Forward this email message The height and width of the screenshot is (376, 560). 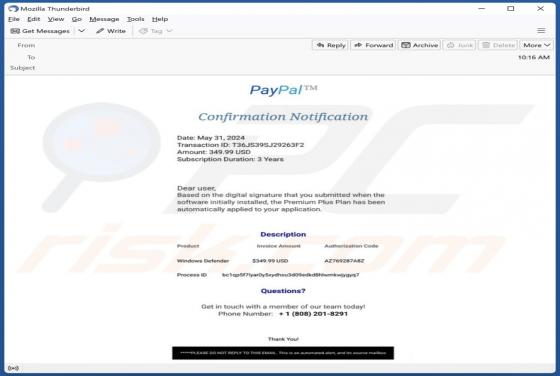374,45
